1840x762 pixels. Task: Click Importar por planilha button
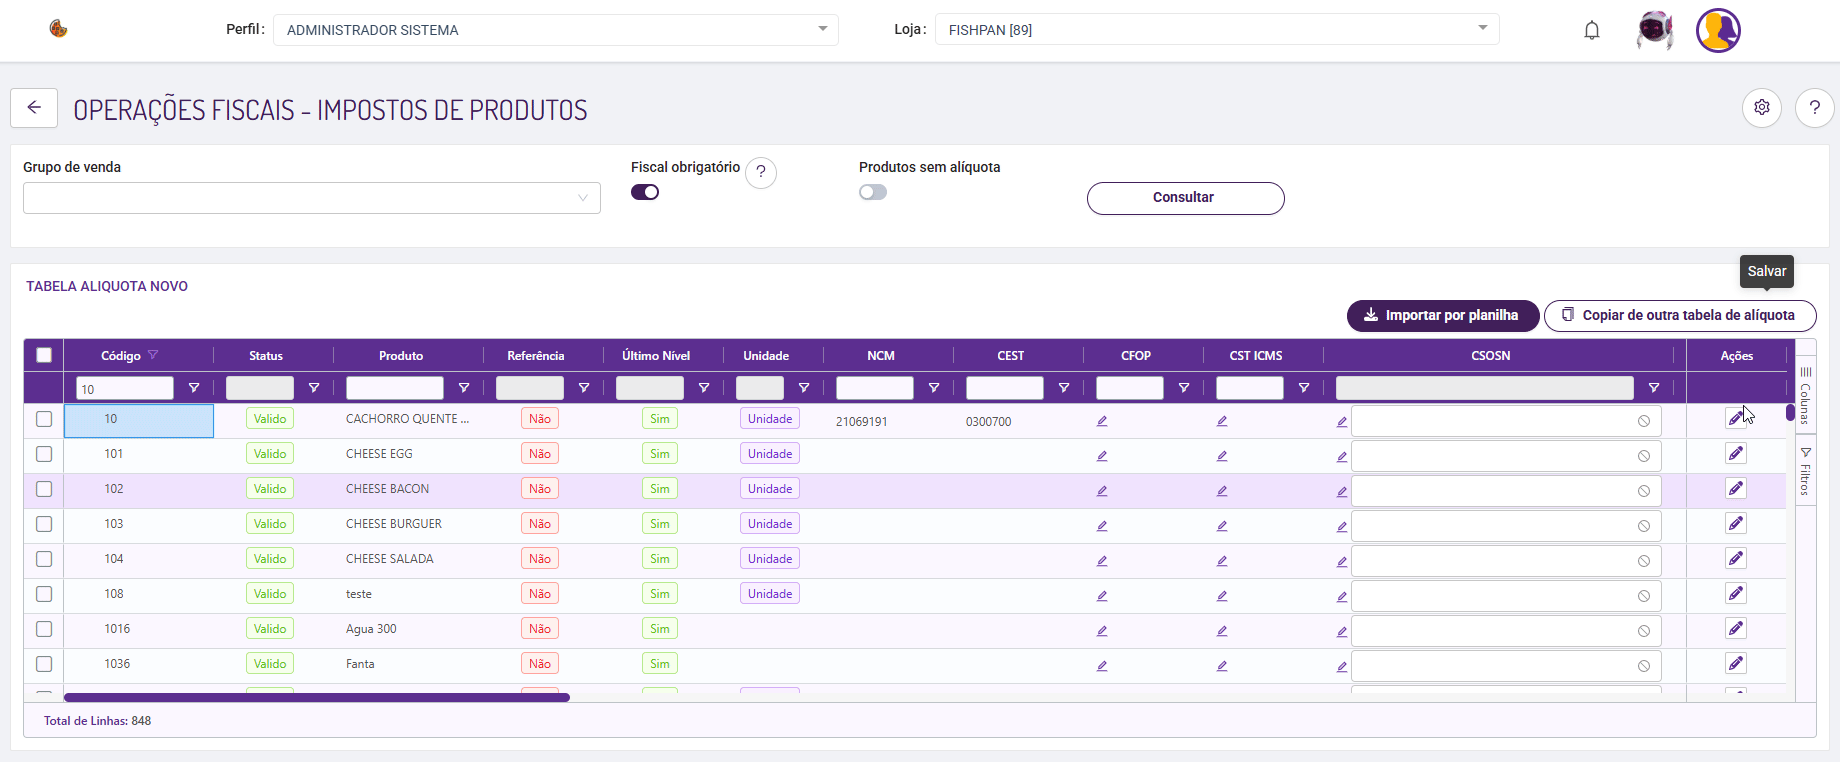coord(1442,315)
